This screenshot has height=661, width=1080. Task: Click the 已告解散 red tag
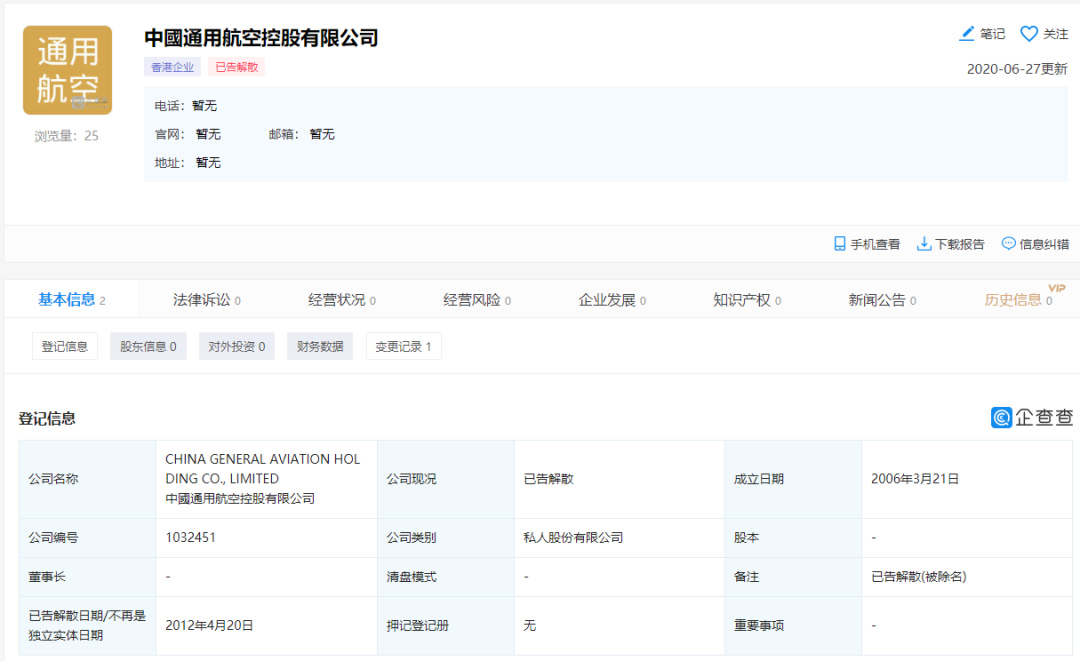(236, 67)
